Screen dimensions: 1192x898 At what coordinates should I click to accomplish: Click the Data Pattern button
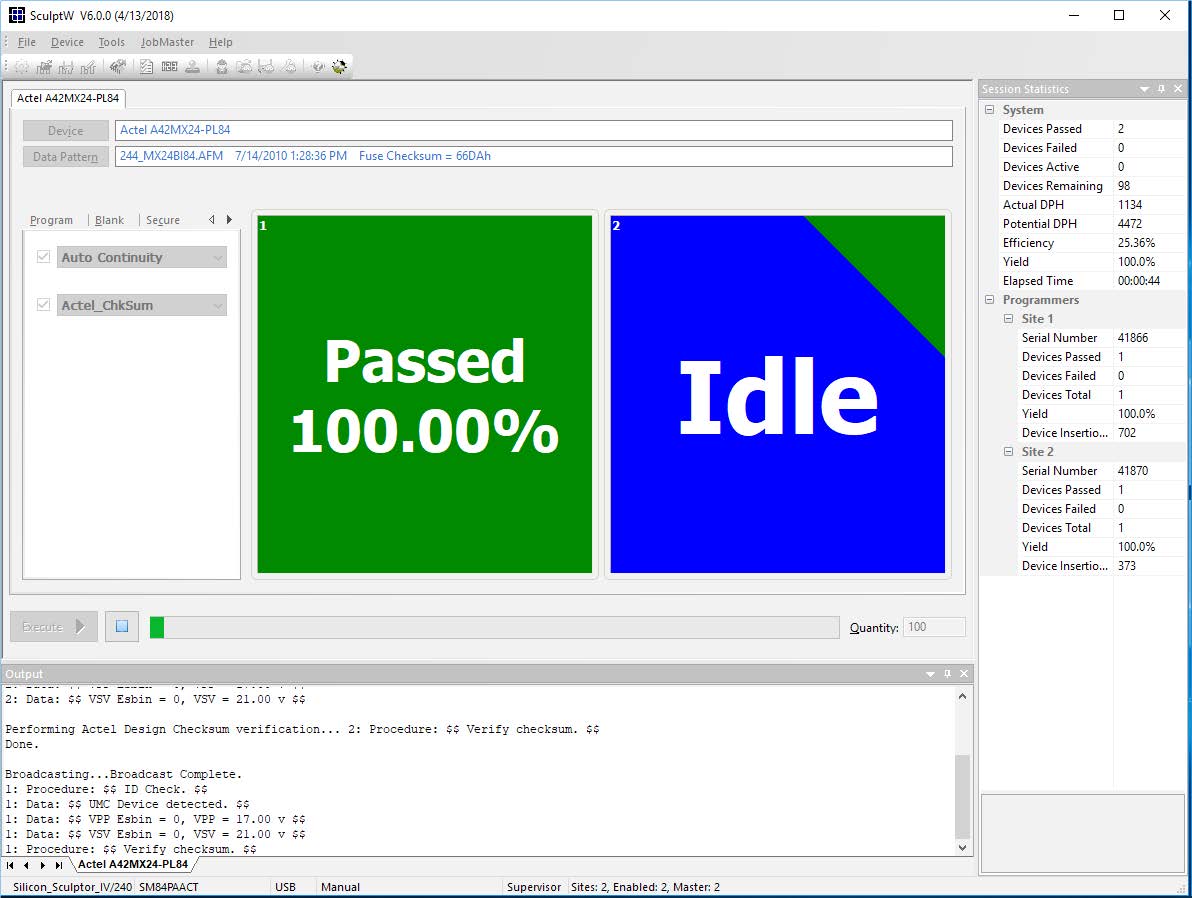pyautogui.click(x=65, y=157)
